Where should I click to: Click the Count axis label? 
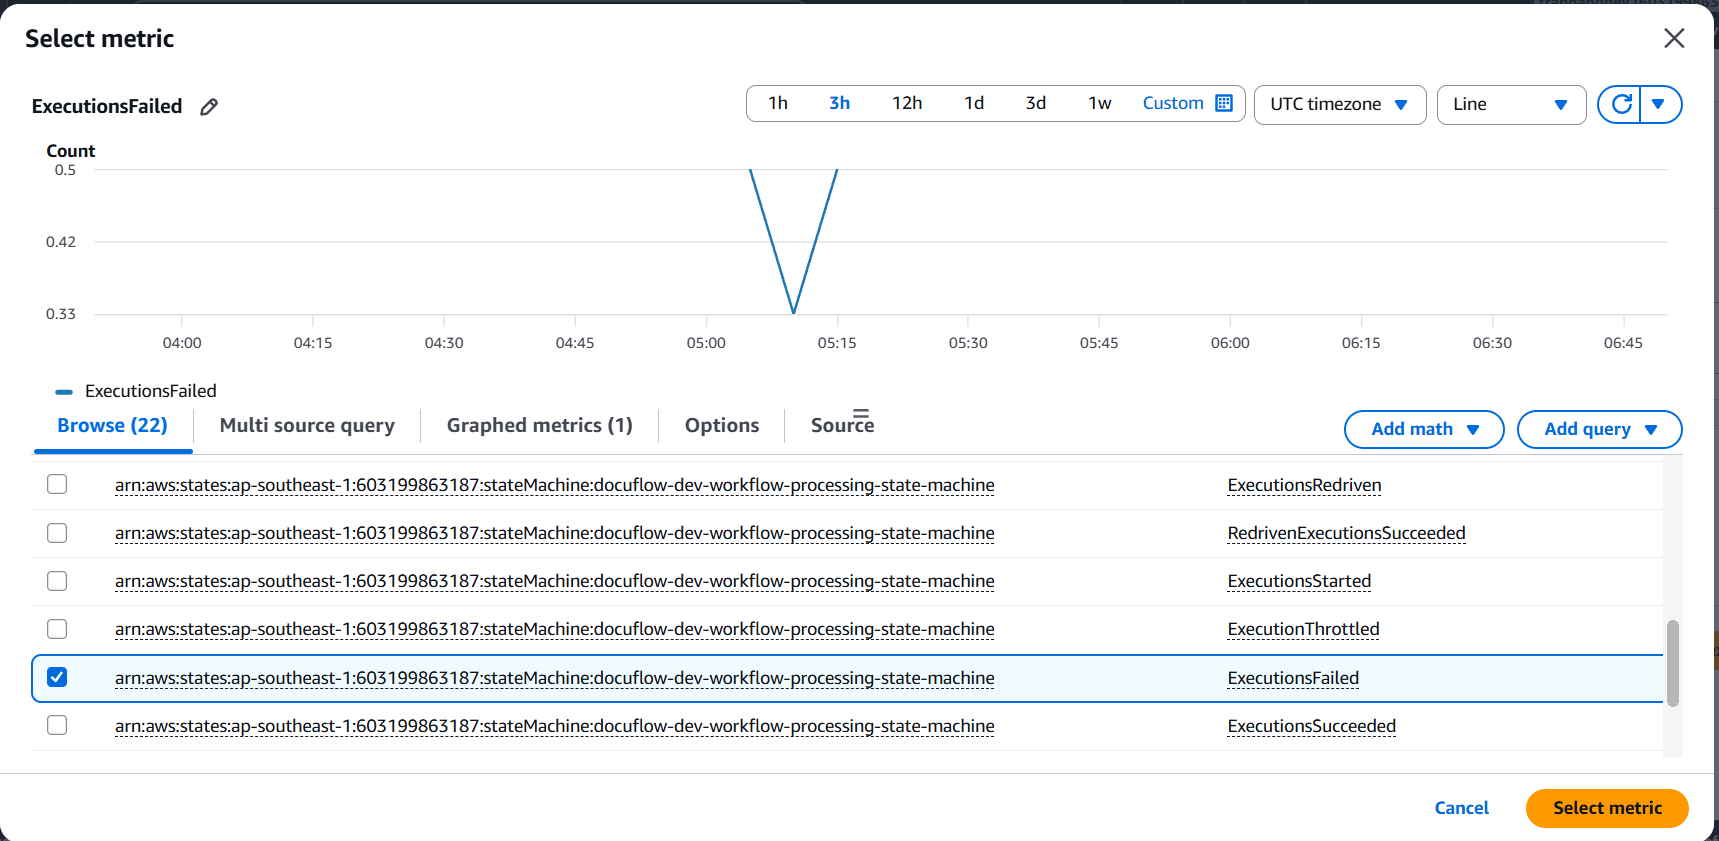(71, 151)
